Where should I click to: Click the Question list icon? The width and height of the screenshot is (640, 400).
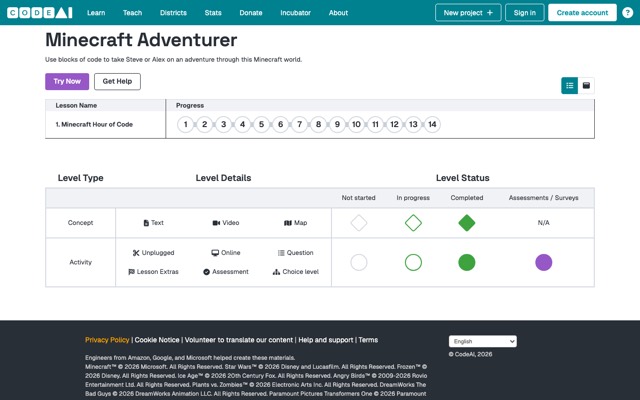tap(281, 253)
